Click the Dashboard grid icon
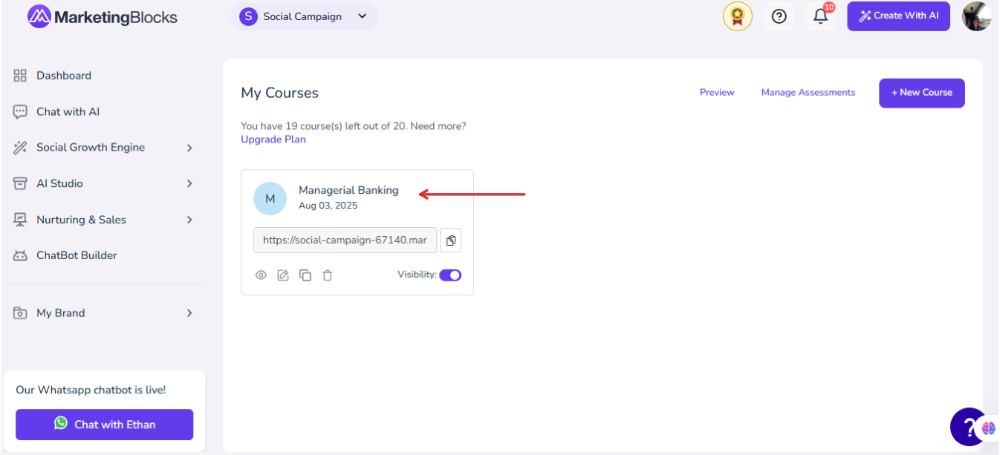The height and width of the screenshot is (455, 1000). [x=20, y=75]
